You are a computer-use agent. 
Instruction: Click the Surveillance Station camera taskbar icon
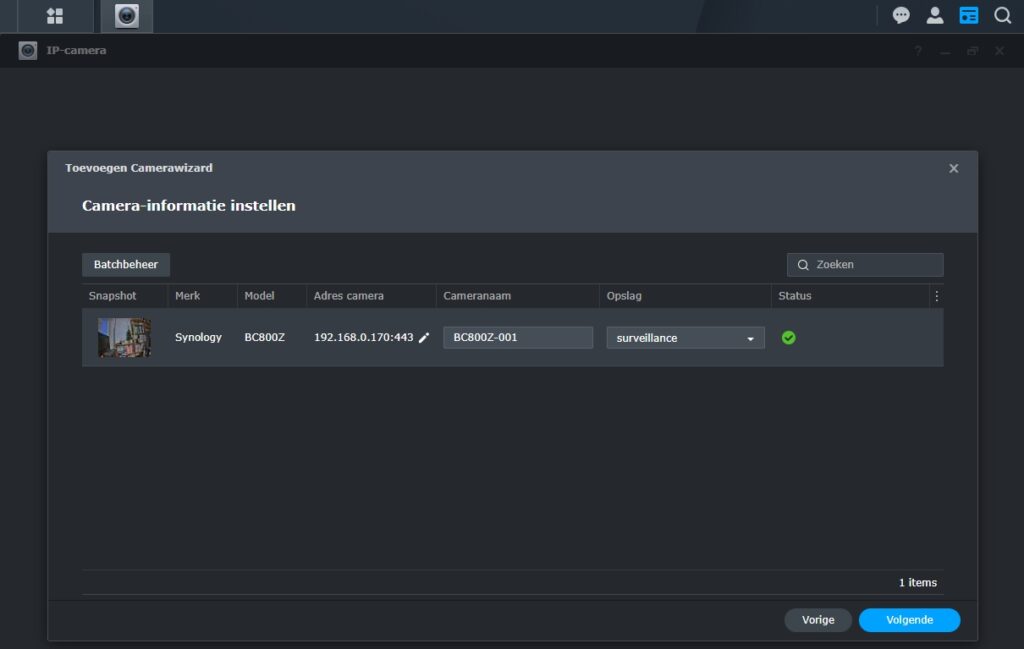(127, 16)
